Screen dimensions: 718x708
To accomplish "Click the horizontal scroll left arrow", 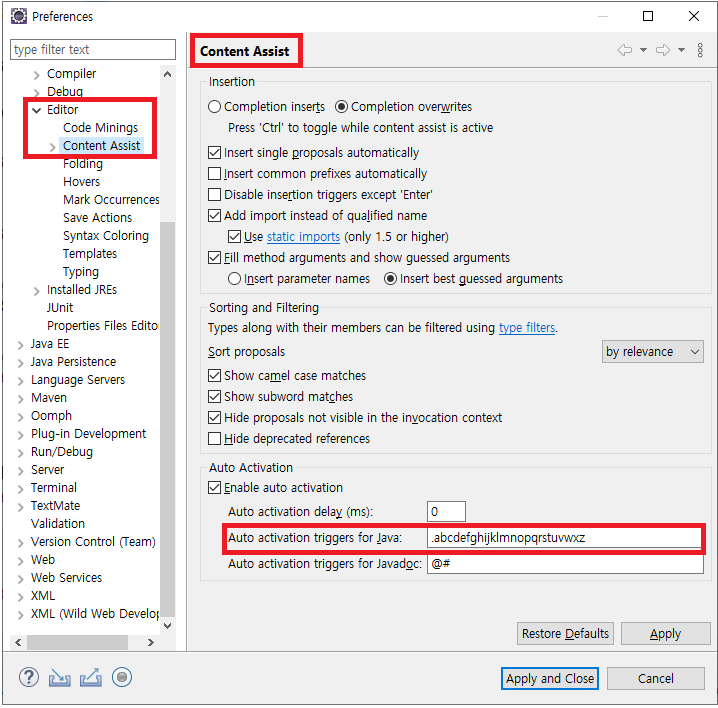I will pyautogui.click(x=18, y=643).
